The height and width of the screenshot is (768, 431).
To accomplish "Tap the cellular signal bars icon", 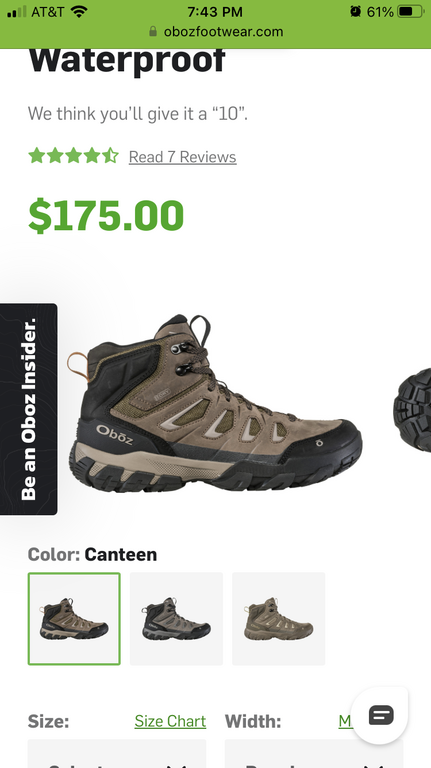I will click(x=17, y=11).
